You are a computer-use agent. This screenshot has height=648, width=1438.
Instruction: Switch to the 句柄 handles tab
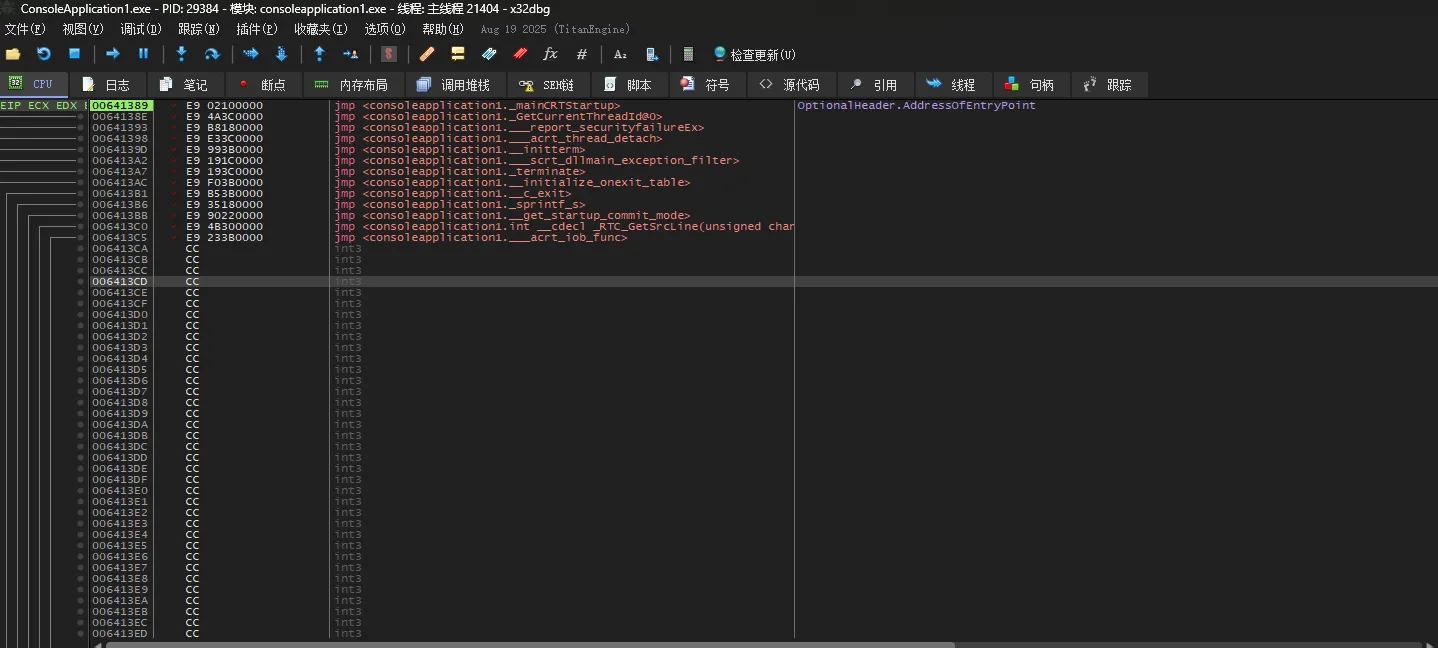[1030, 85]
